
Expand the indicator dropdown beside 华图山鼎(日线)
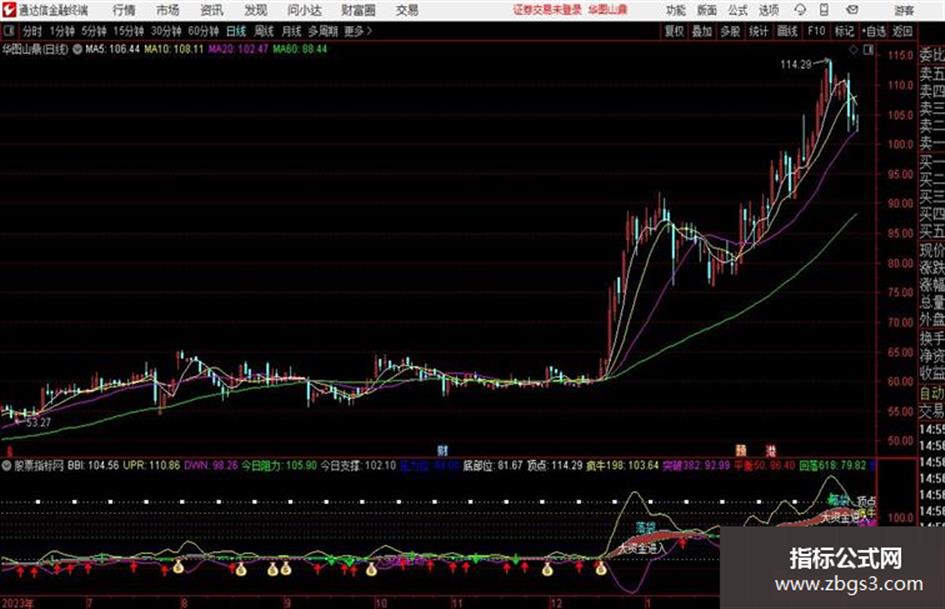coord(77,49)
